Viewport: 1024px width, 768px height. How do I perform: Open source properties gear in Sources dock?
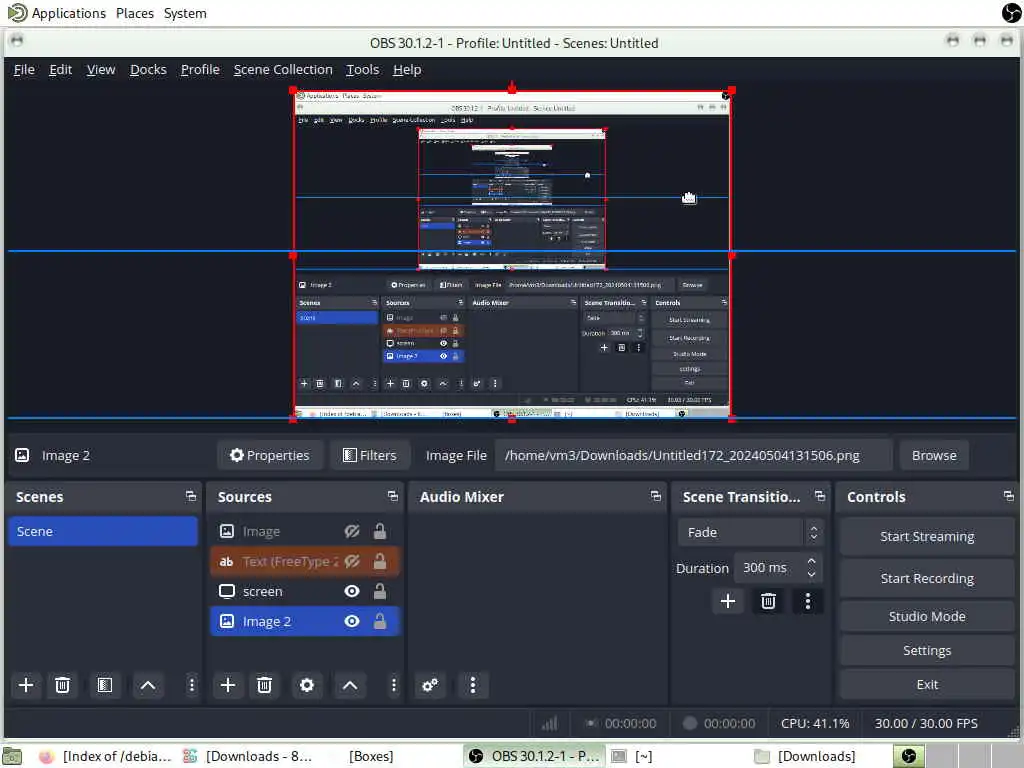307,685
